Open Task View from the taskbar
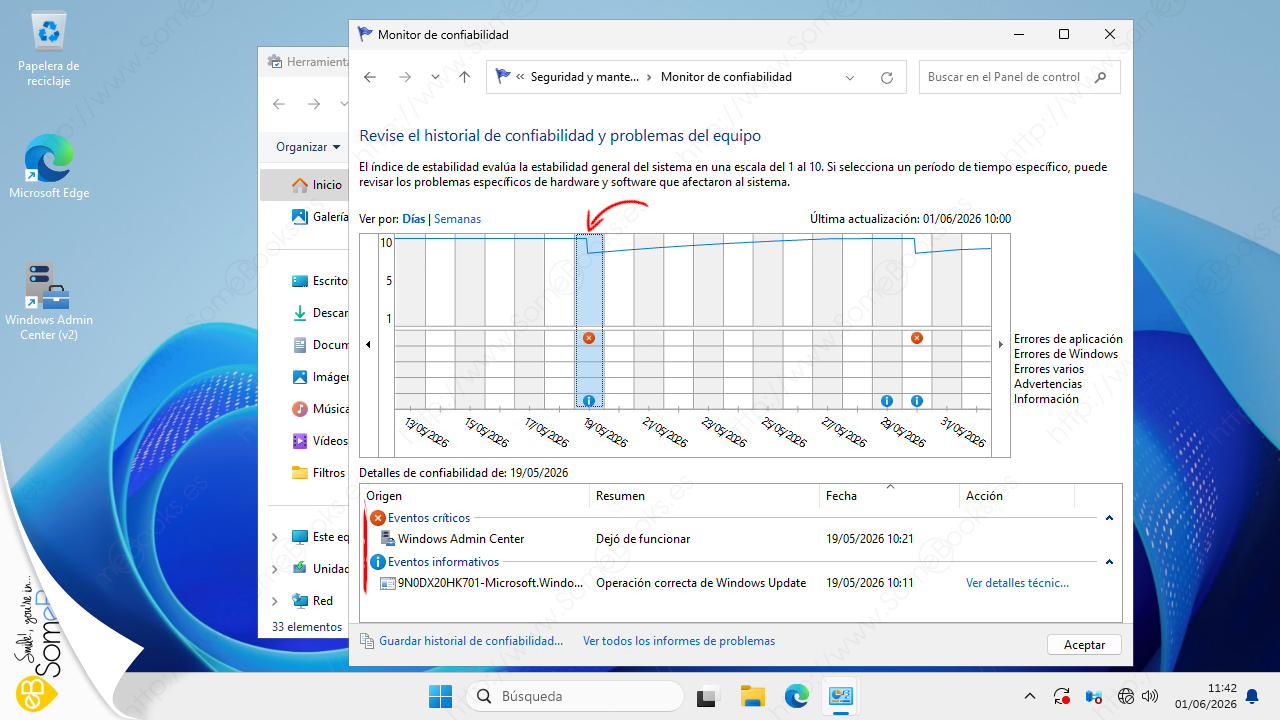This screenshot has height=720, width=1280. tap(708, 696)
